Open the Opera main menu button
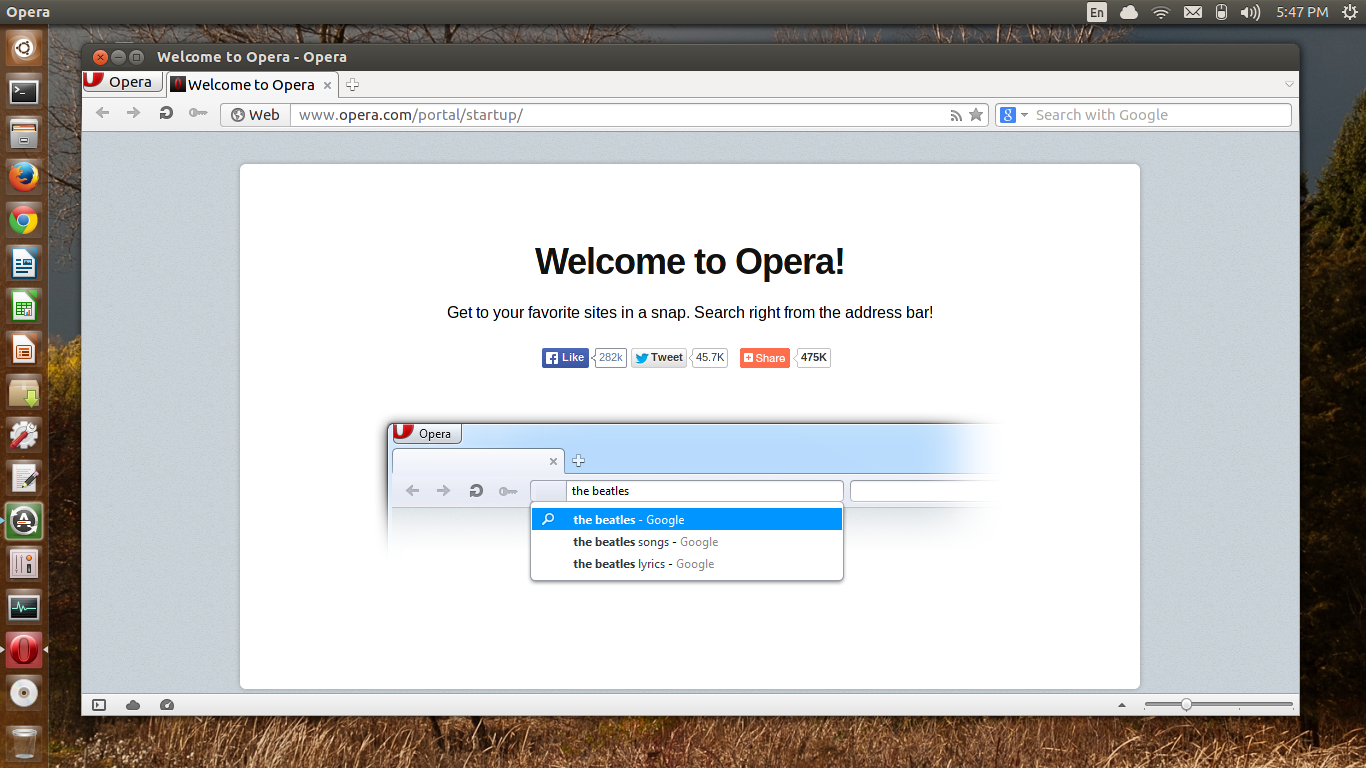This screenshot has width=1366, height=768. click(x=122, y=82)
